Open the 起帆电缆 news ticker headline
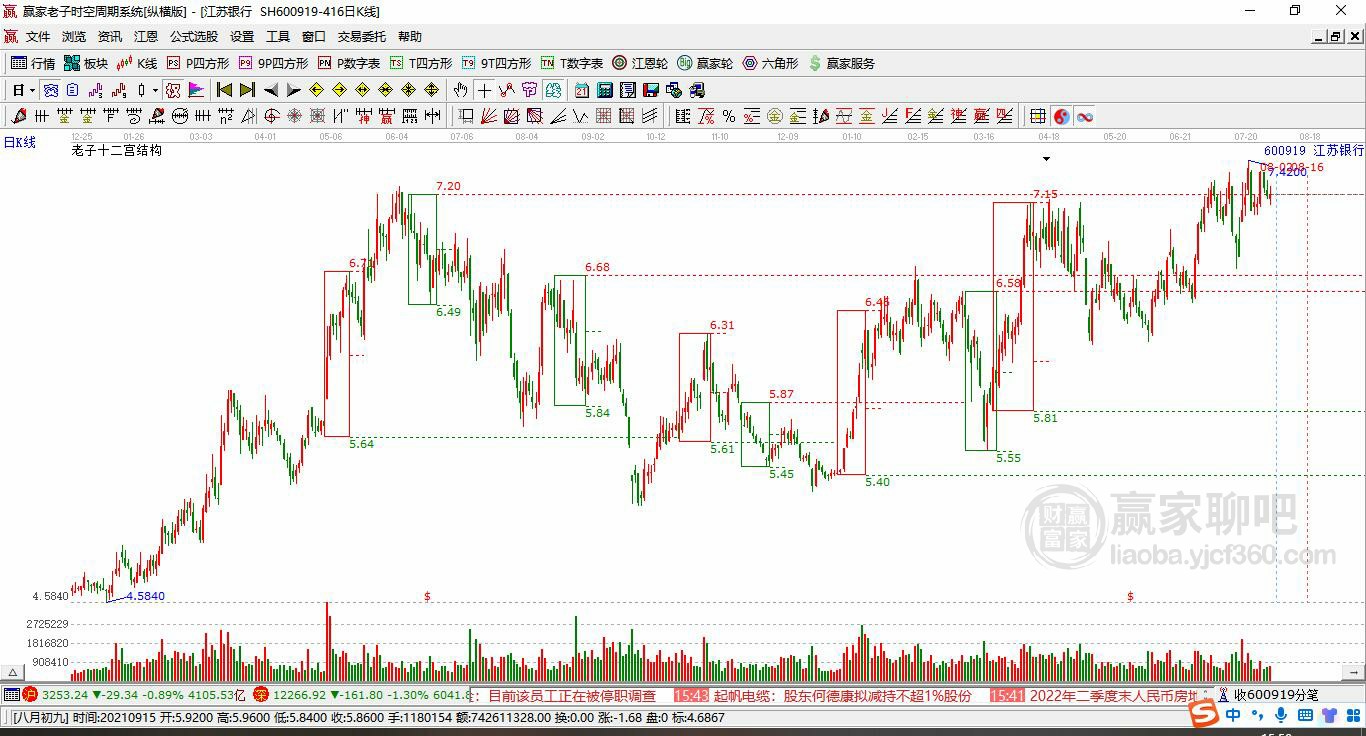Screen dimensions: 1366x736 coord(842,695)
